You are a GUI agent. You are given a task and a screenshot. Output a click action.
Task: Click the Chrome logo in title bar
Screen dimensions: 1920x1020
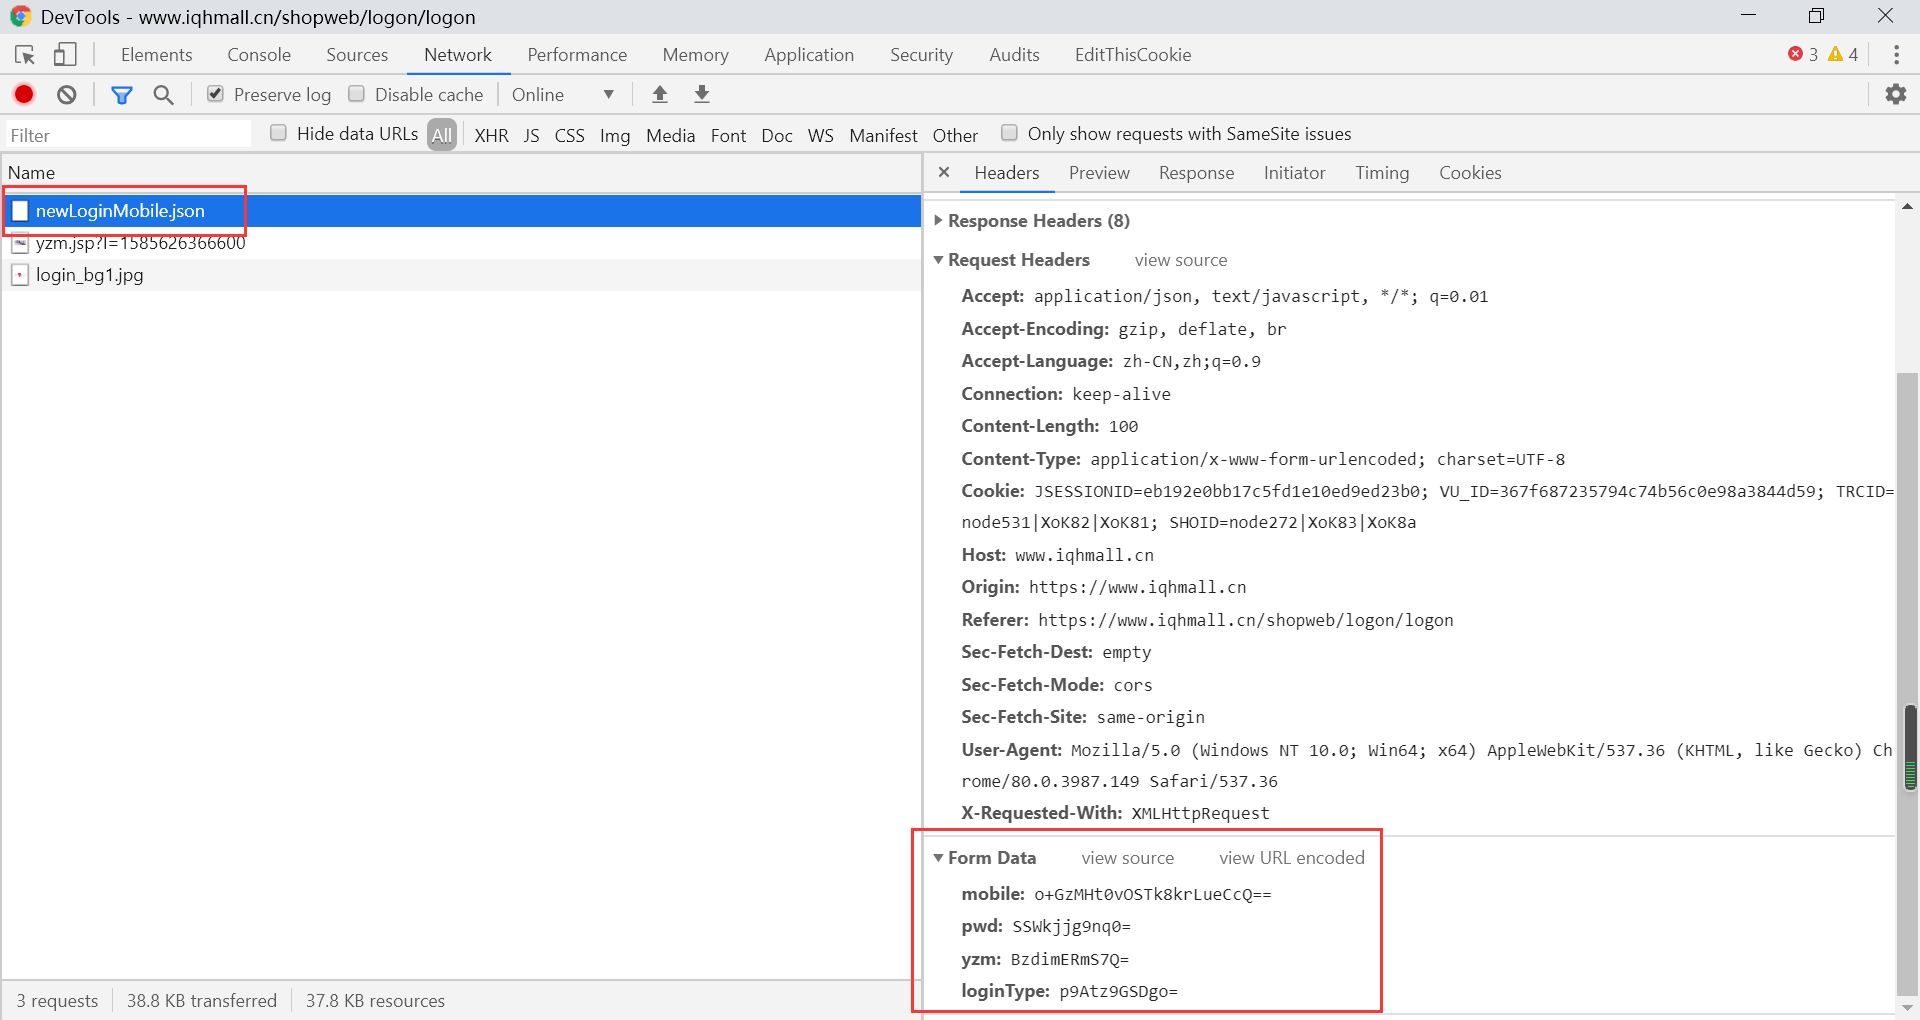tap(20, 17)
